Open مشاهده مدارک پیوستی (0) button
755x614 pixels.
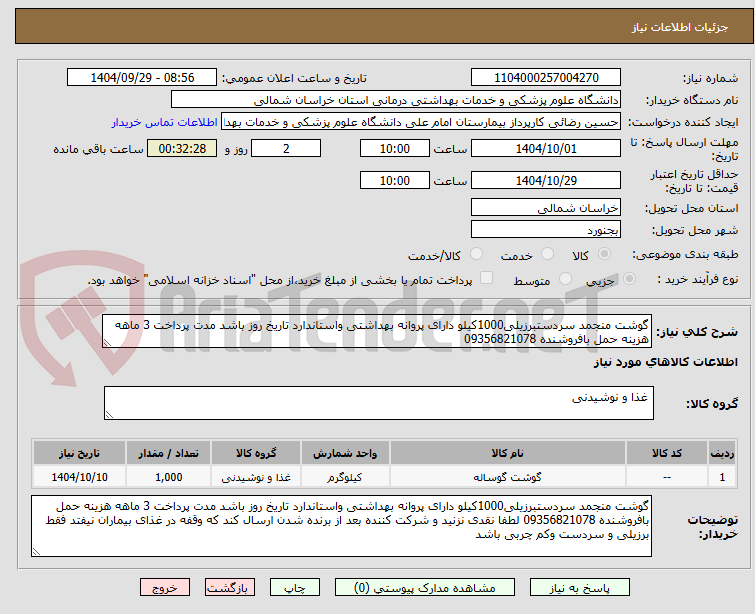pos(425,588)
